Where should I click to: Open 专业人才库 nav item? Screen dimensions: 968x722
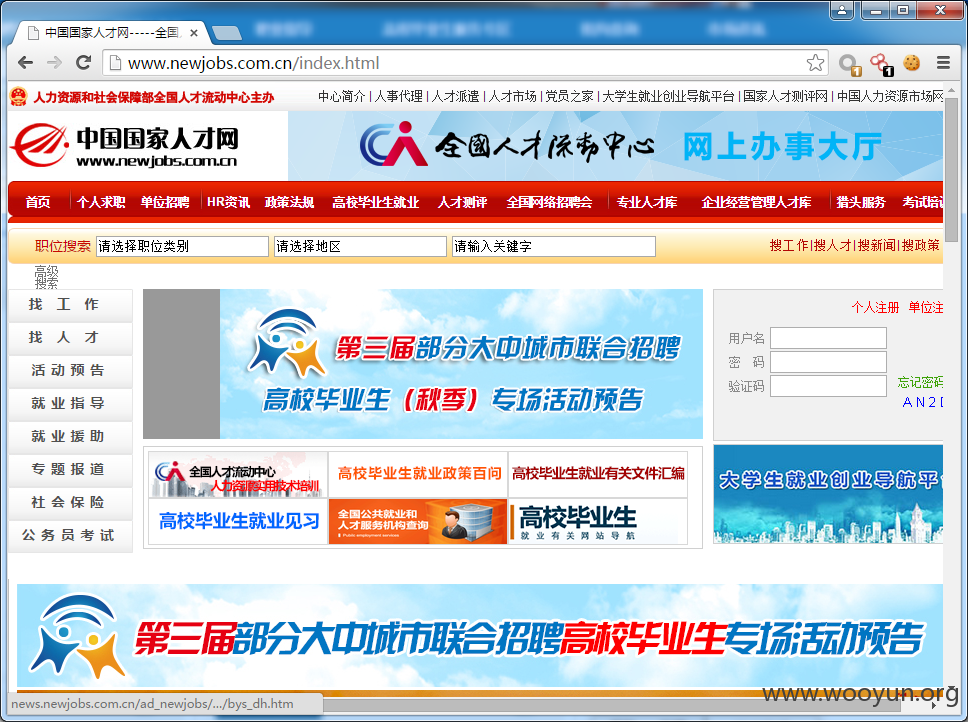pyautogui.click(x=647, y=202)
